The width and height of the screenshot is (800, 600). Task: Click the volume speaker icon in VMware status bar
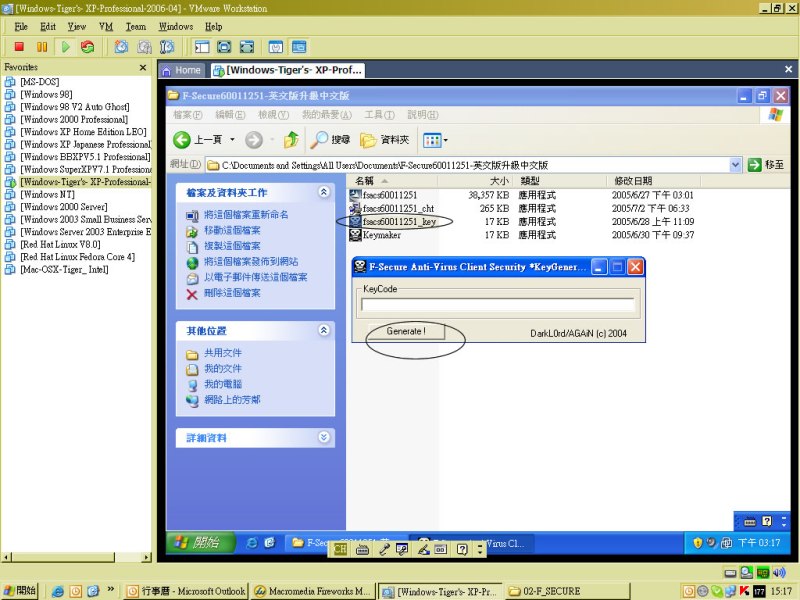(779, 572)
